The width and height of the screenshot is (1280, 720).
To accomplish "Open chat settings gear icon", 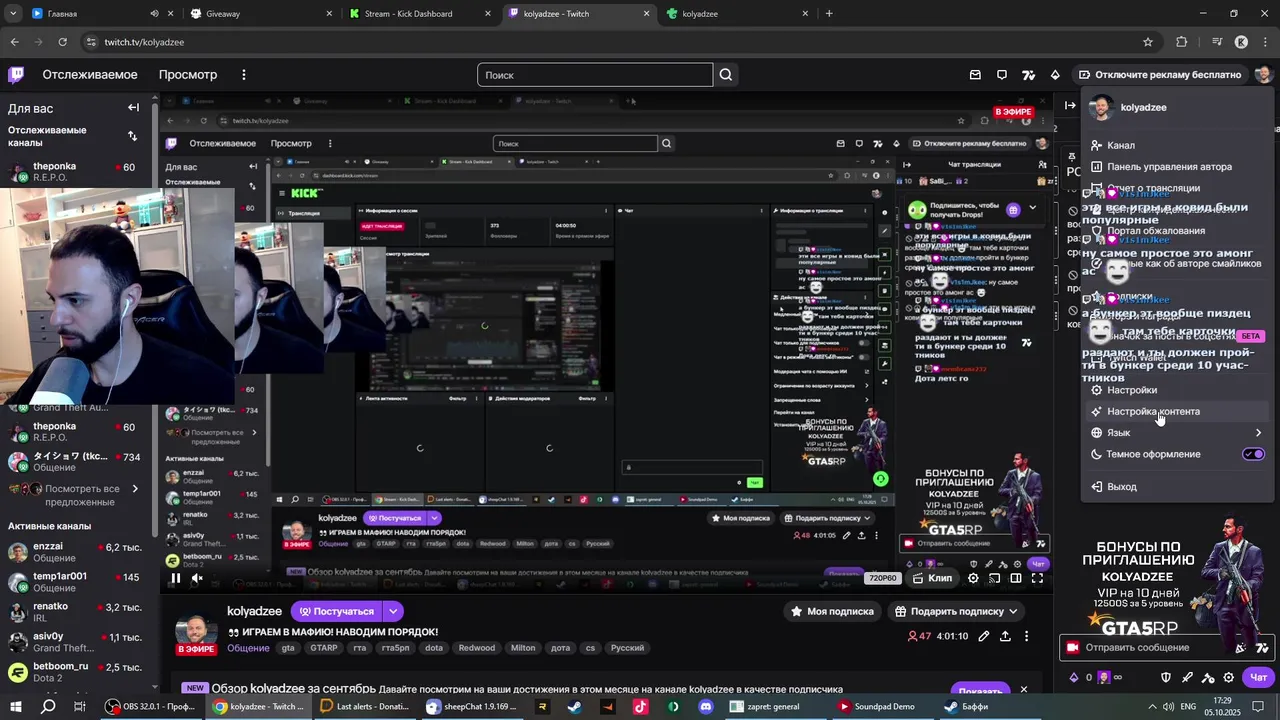I will [x=1229, y=677].
